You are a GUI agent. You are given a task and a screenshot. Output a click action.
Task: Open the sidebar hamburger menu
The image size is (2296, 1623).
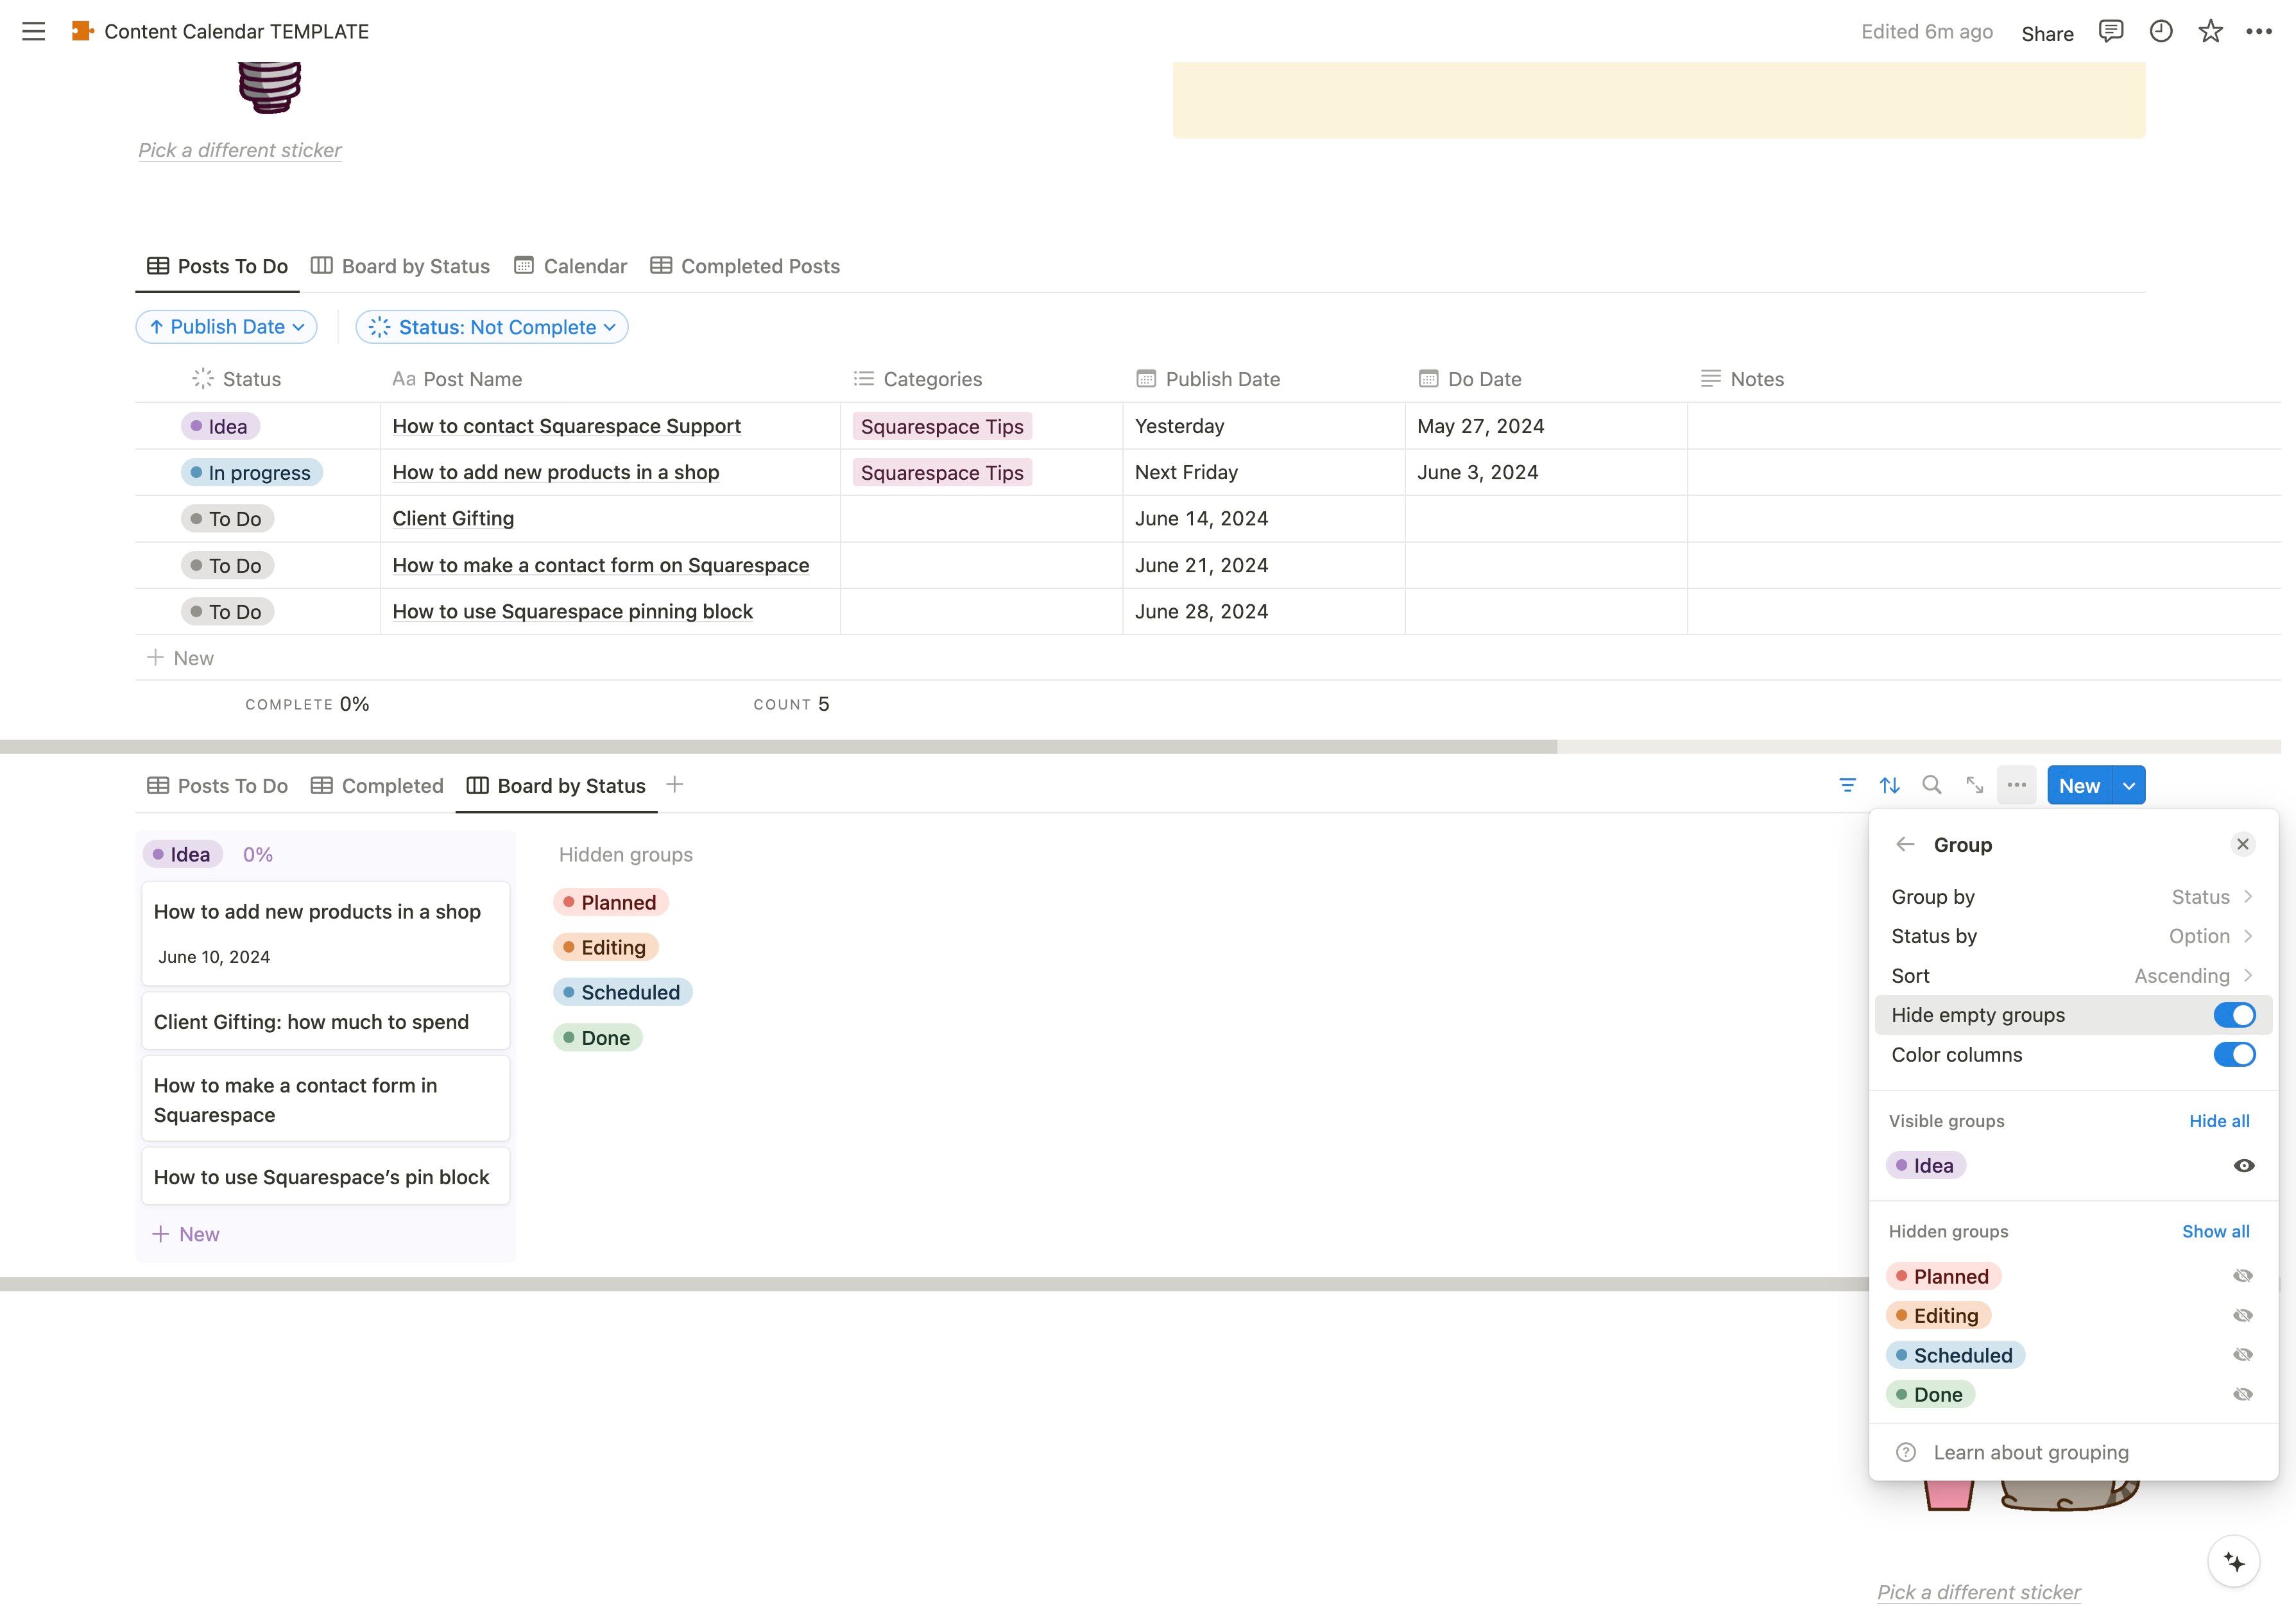33,31
